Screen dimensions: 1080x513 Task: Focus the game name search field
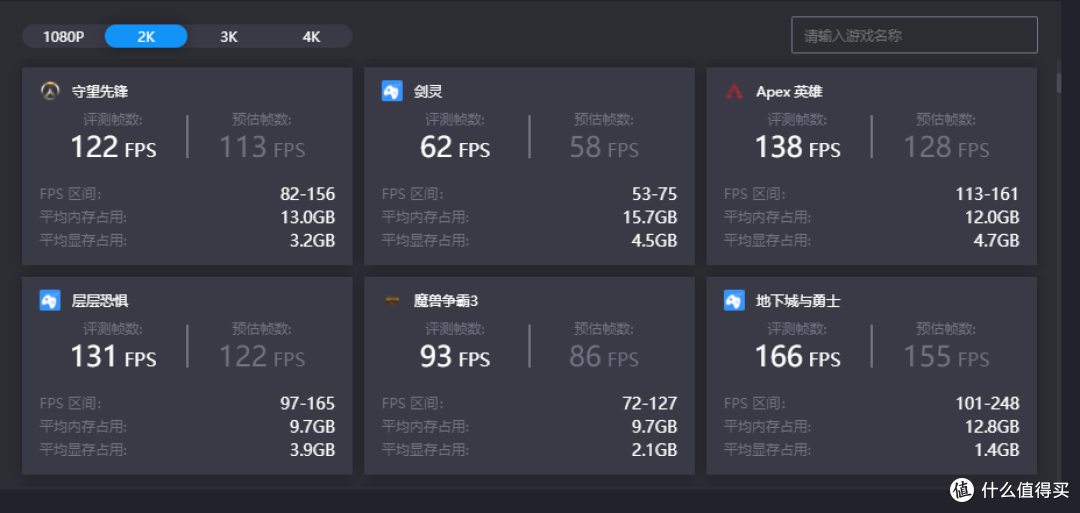point(914,35)
